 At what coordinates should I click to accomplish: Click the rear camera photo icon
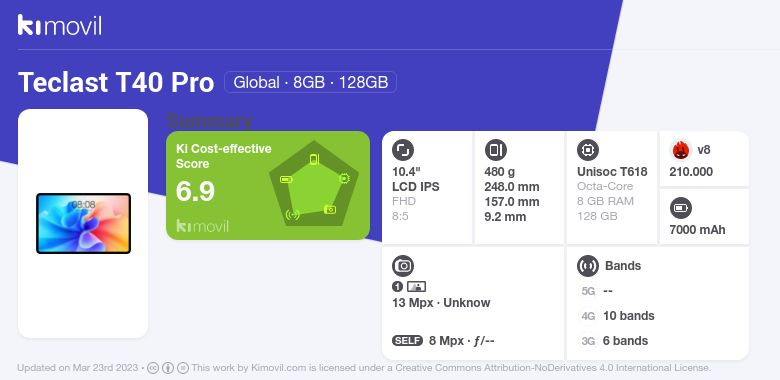pyautogui.click(x=416, y=286)
